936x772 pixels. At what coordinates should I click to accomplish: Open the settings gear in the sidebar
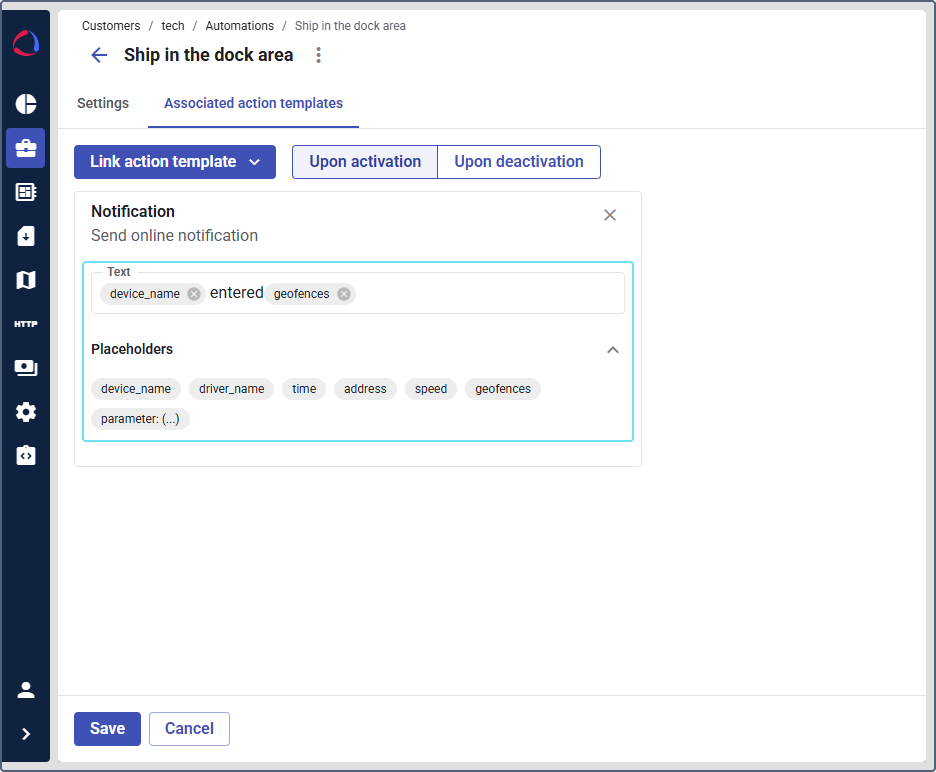(x=26, y=412)
